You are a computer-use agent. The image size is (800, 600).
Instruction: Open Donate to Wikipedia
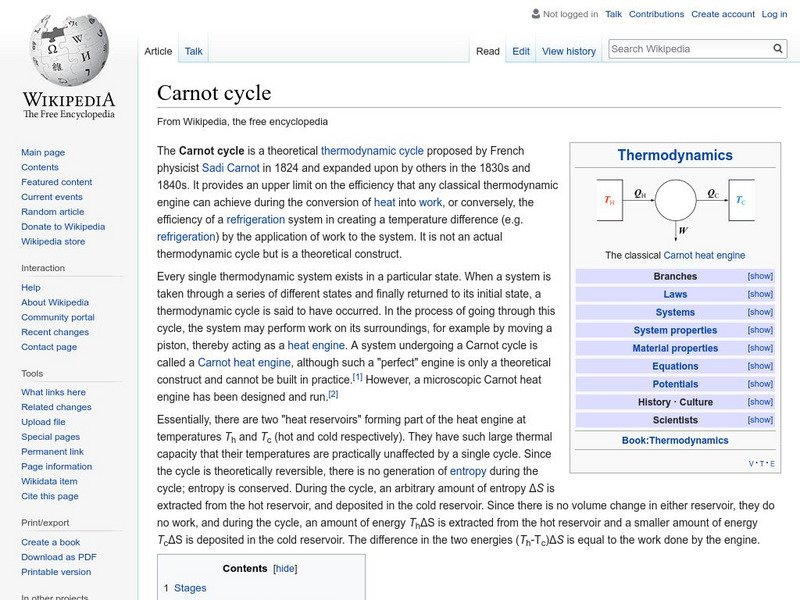point(63,227)
